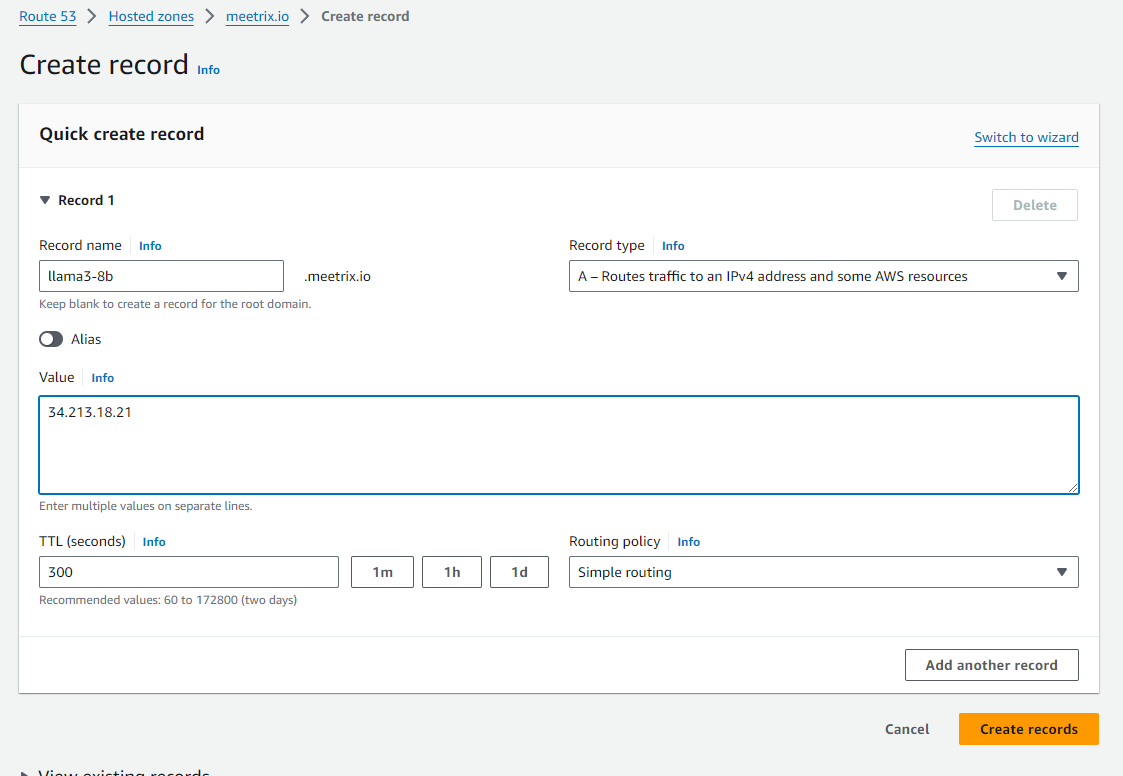This screenshot has height=776, width=1123.
Task: Open Info for Routing policy
Action: [x=689, y=542]
